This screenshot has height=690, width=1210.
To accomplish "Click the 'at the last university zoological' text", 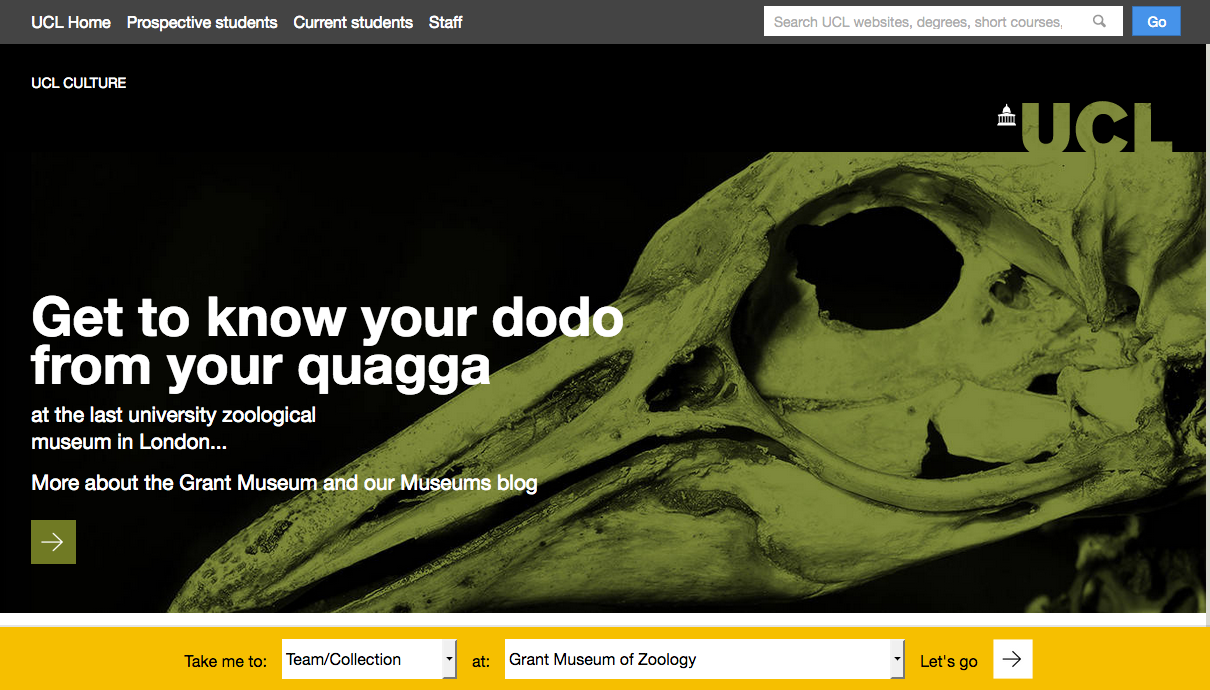I will tap(173, 414).
